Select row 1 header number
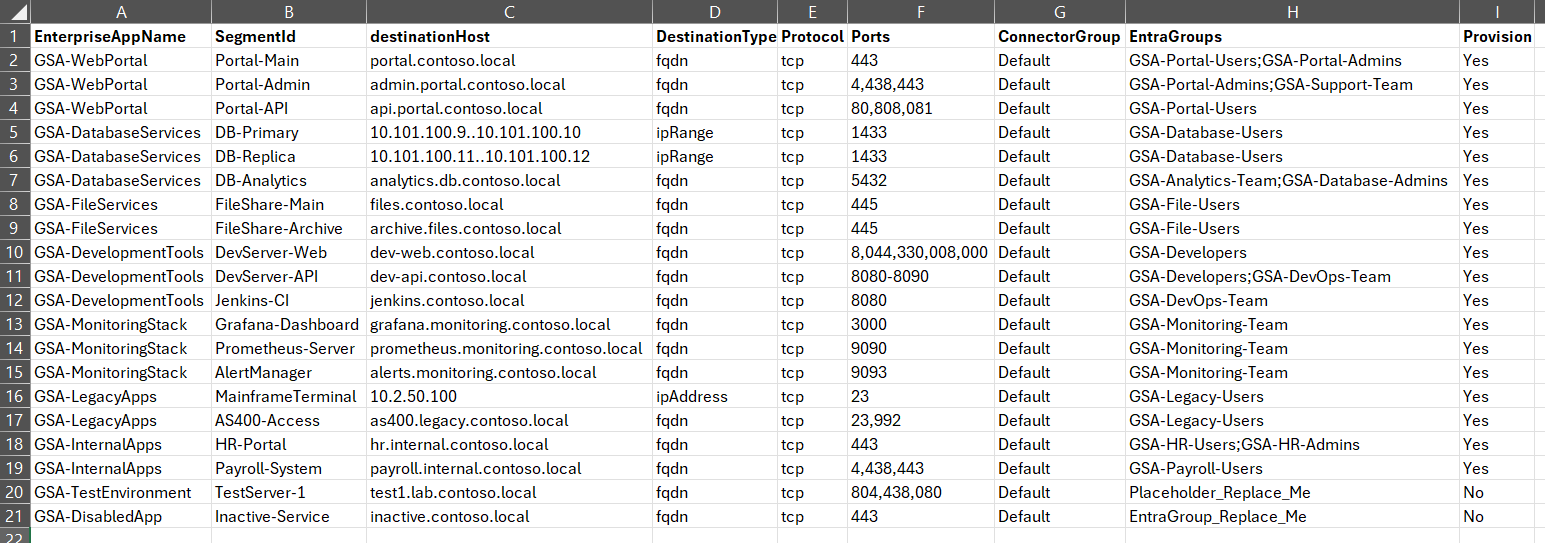 pos(15,36)
